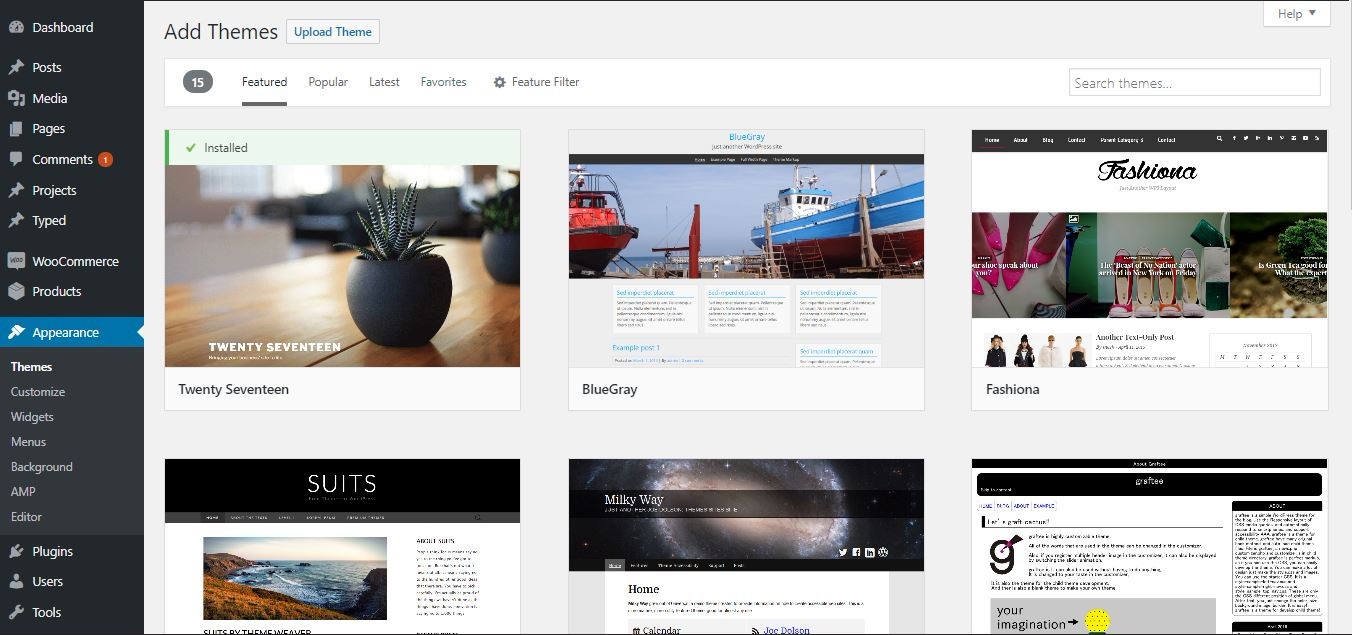Screen dimensions: 1352x635
Task: Switch to the Latest themes tab
Action: coord(384,82)
